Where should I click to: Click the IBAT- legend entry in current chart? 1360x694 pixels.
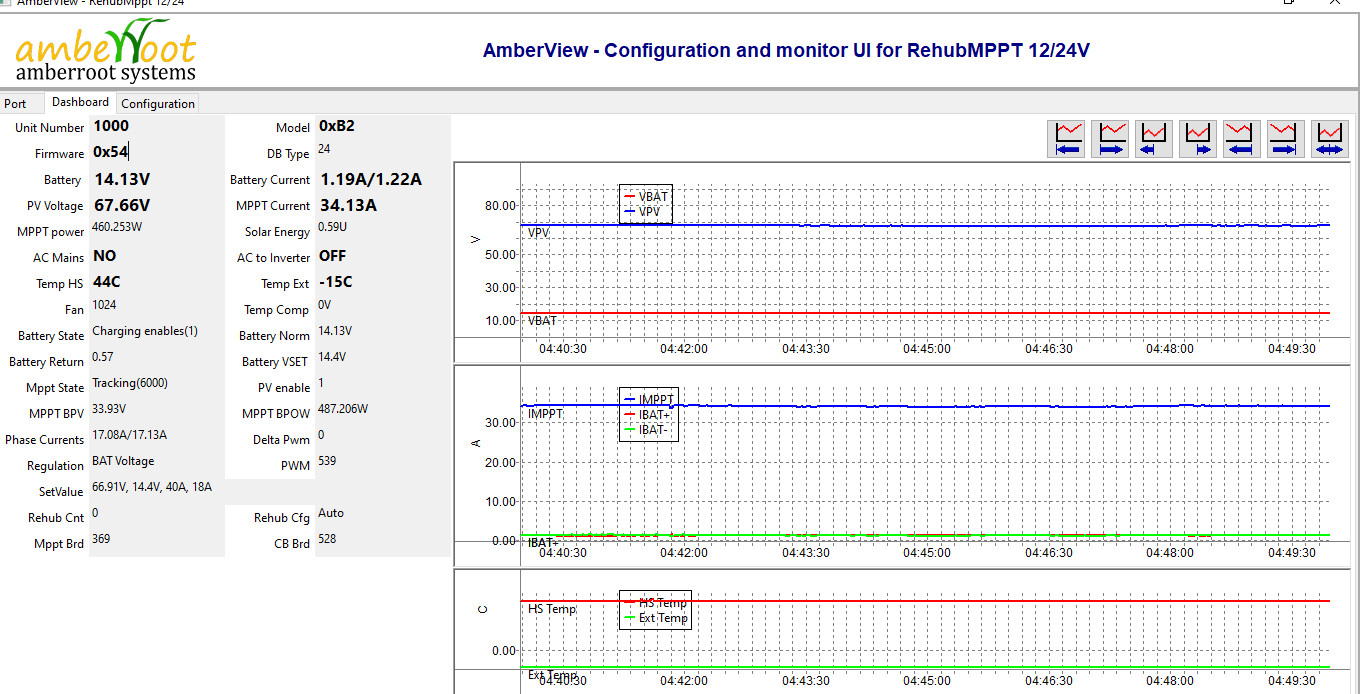click(645, 430)
